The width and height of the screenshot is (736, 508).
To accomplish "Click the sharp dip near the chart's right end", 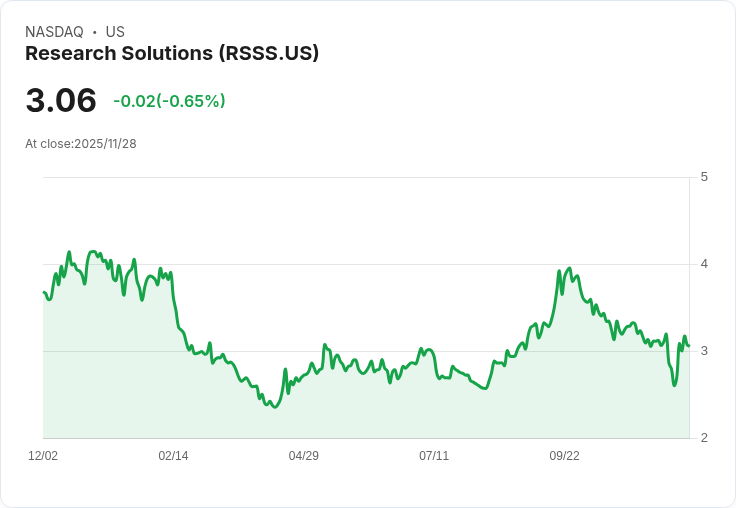I will (674, 385).
